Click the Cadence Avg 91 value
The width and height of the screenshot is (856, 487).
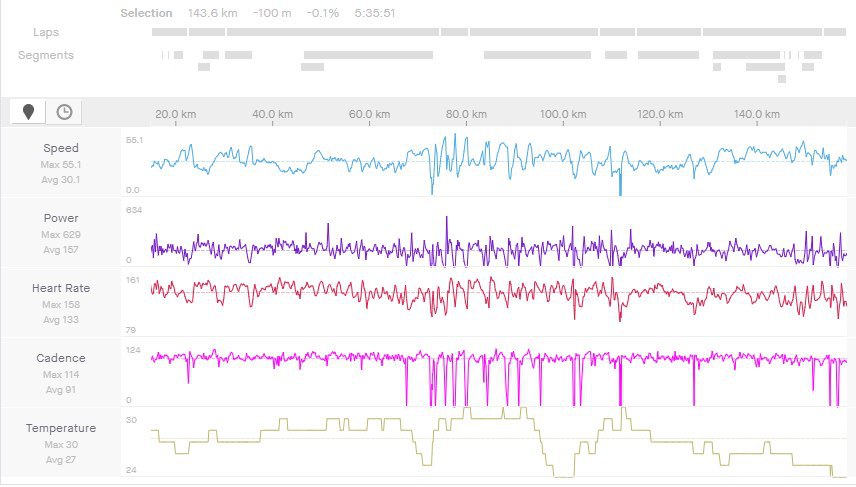pyautogui.click(x=61, y=390)
